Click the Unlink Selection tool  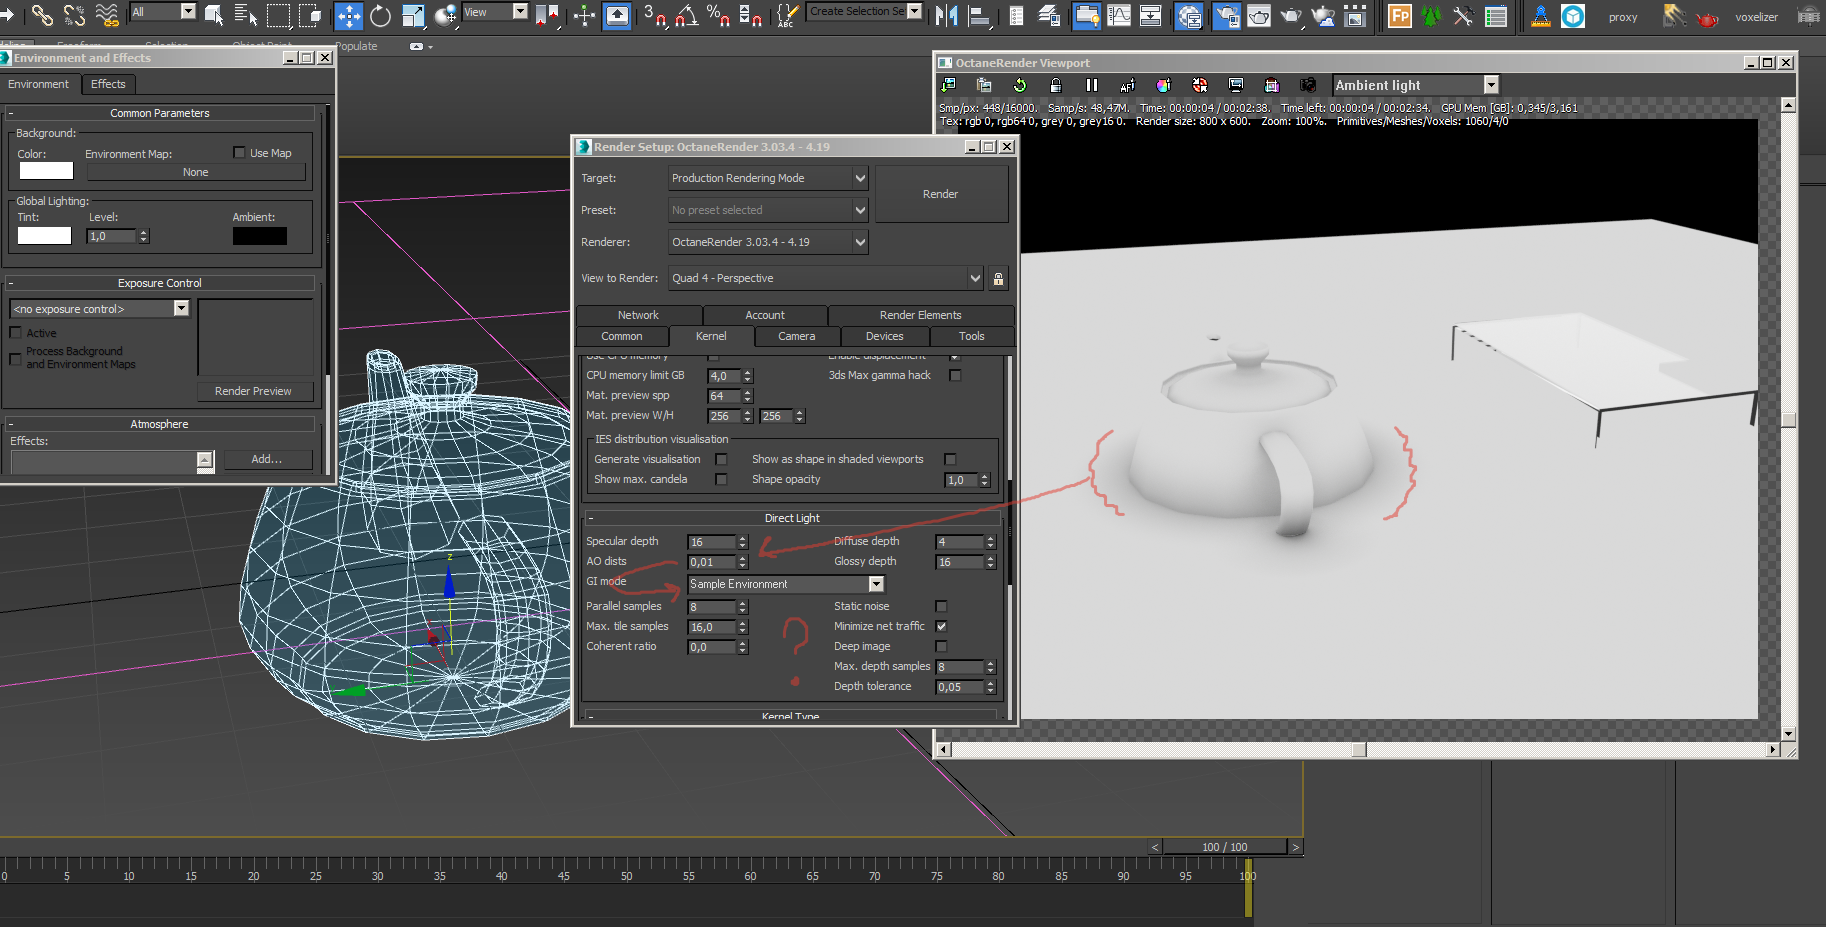[x=74, y=15]
